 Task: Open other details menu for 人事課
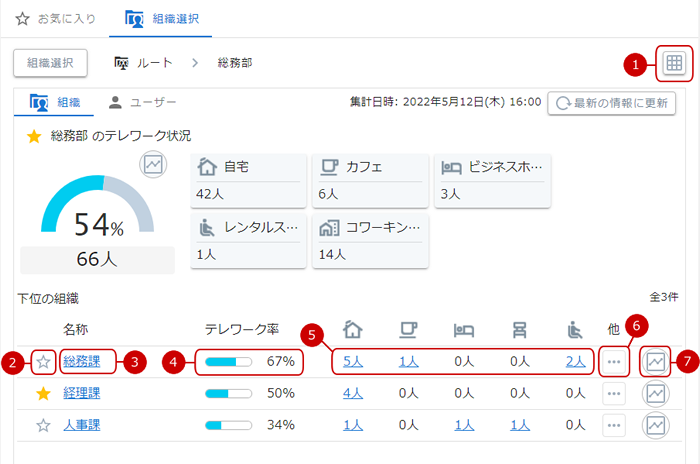[614, 425]
